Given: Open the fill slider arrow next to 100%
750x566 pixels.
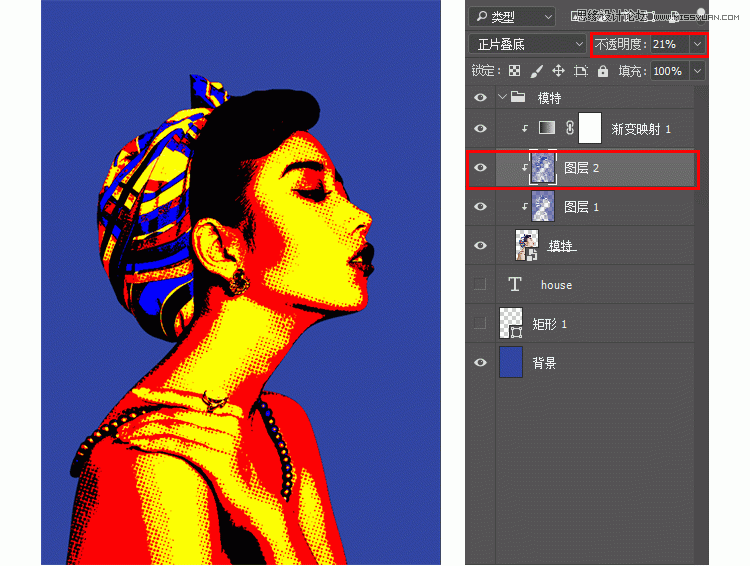Looking at the screenshot, I should coord(697,71).
